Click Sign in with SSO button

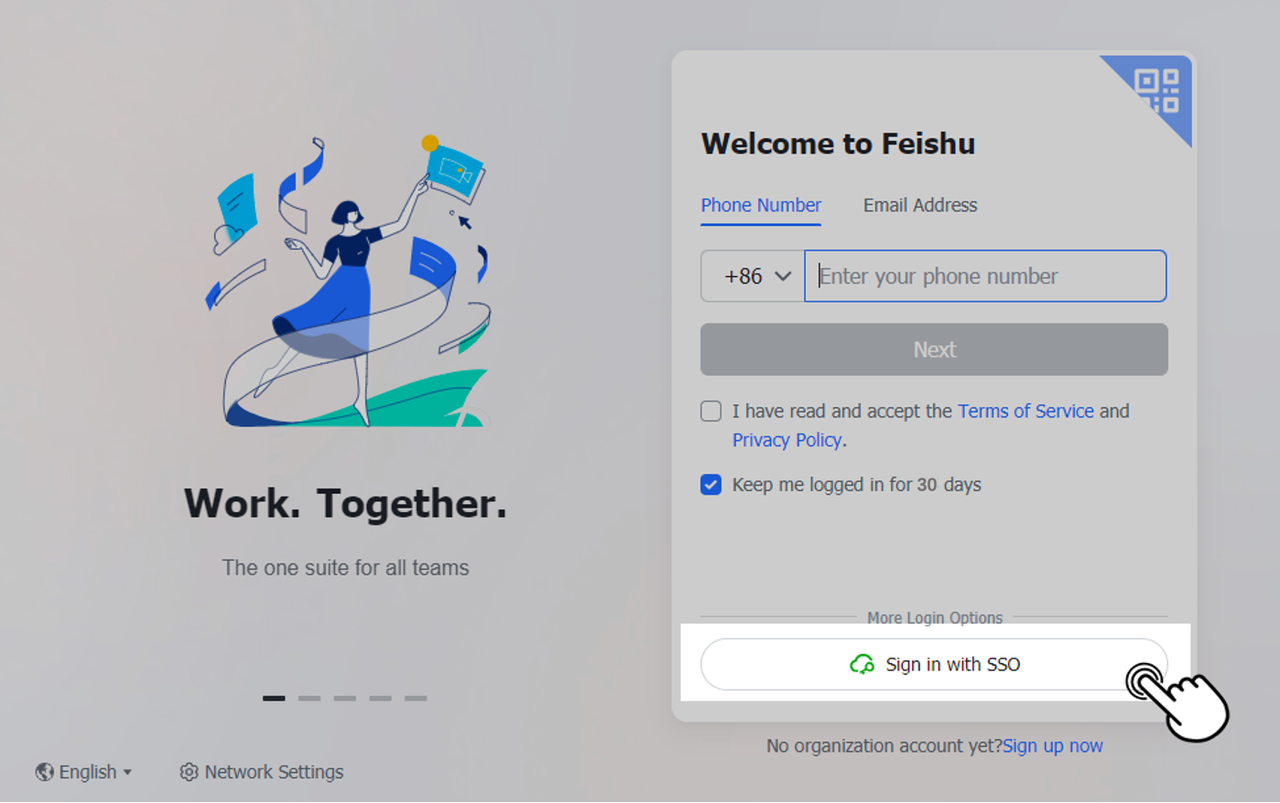coord(934,665)
